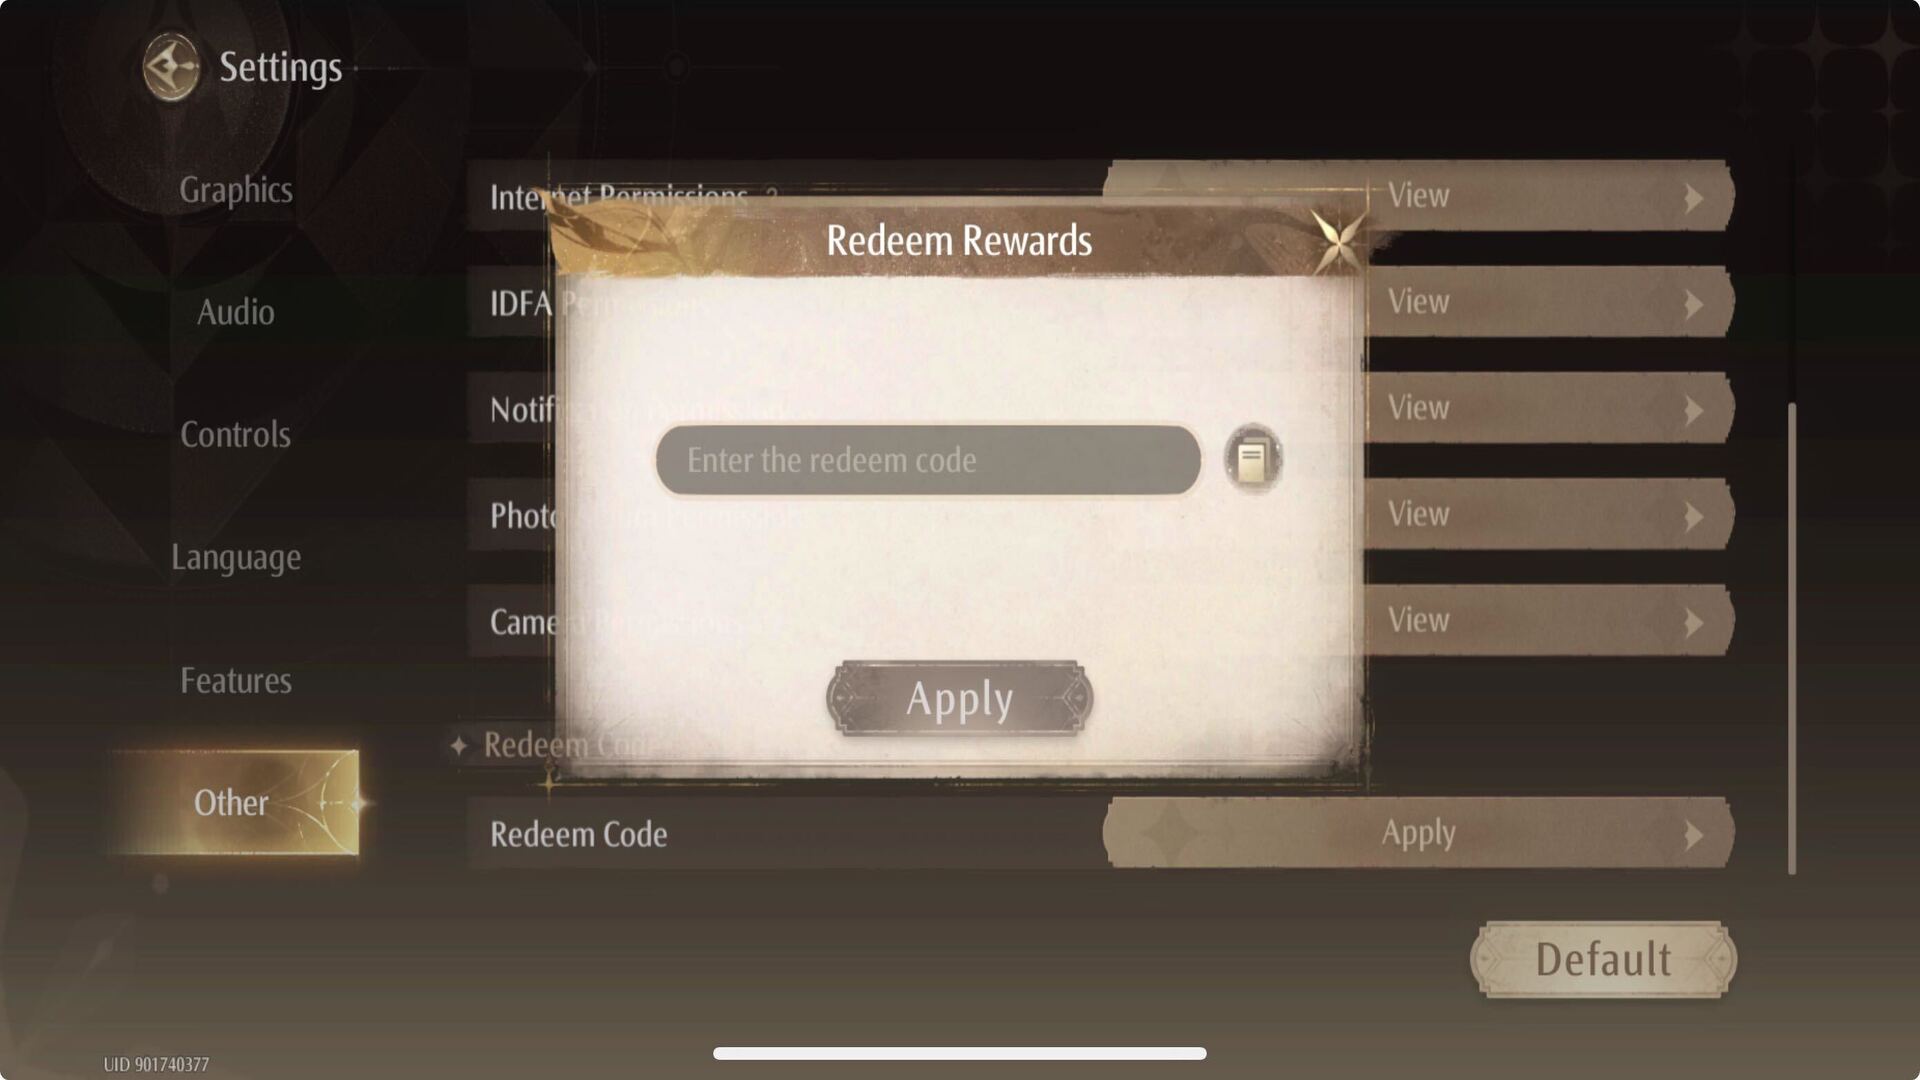This screenshot has width=1920, height=1080.
Task: Select the Audio settings tab
Action: coord(235,310)
